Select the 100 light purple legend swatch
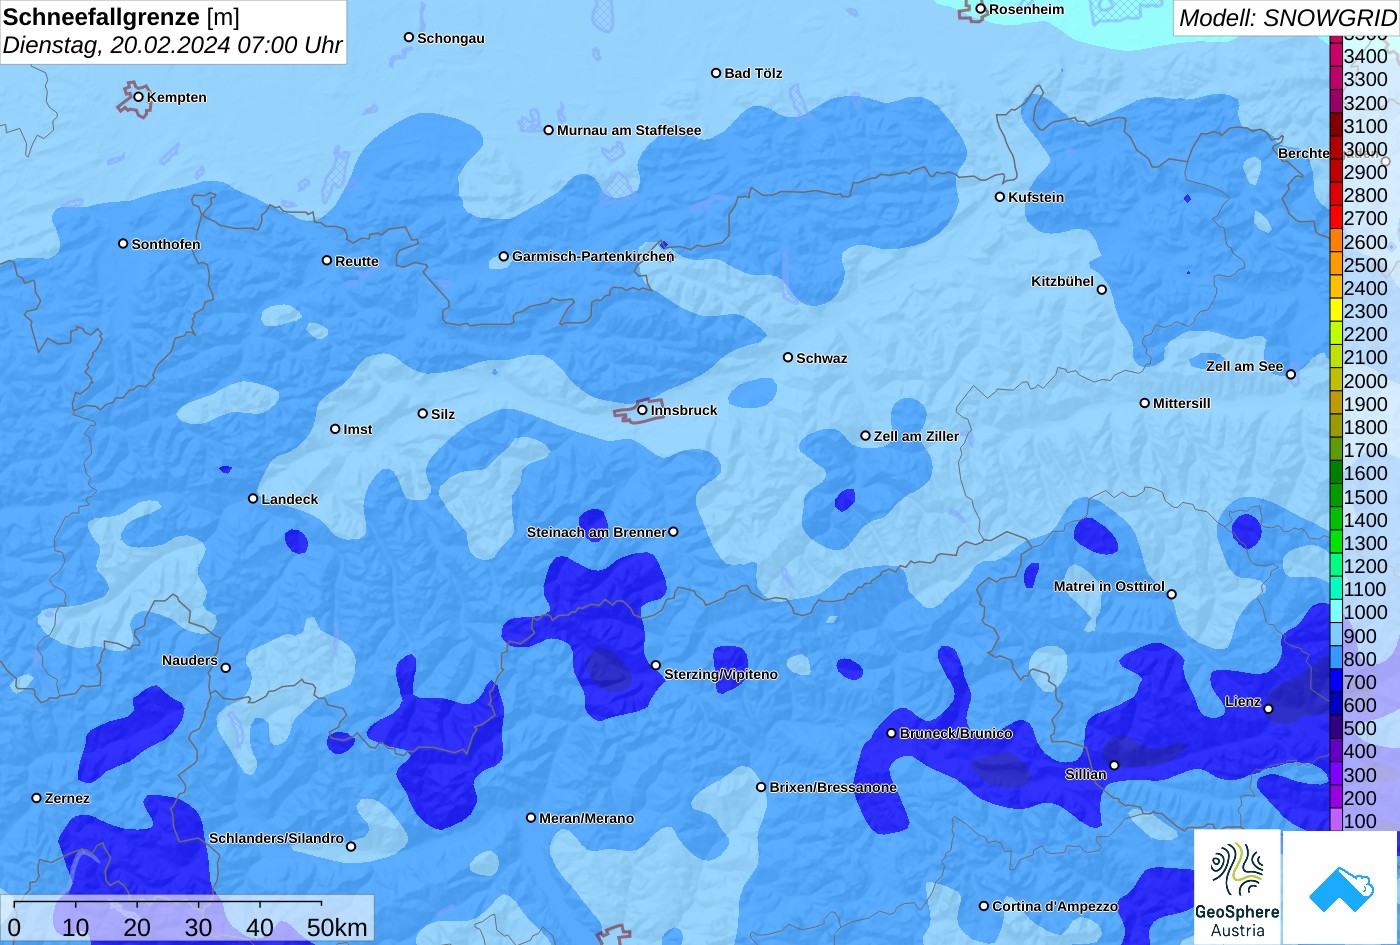The image size is (1400, 945). [1335, 821]
